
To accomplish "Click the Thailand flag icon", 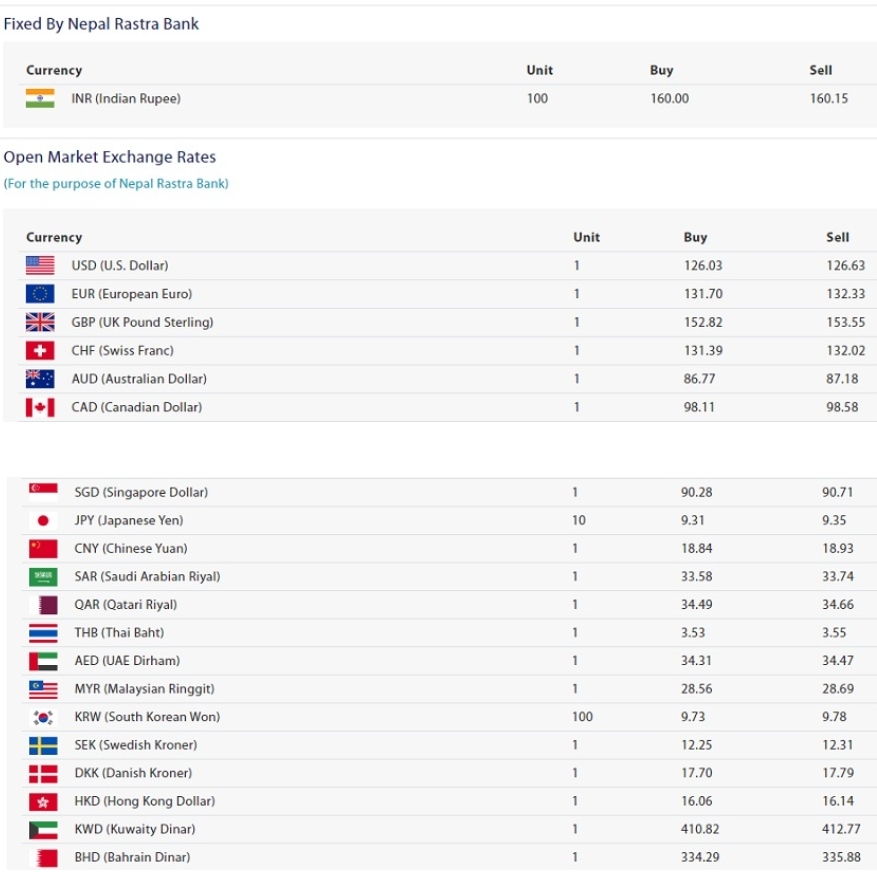I will [43, 633].
